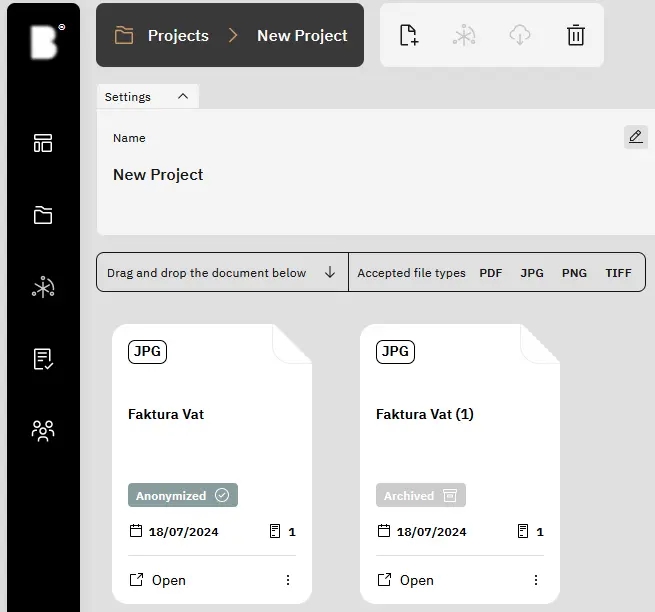Click the network hub icon in sidebar

(43, 287)
